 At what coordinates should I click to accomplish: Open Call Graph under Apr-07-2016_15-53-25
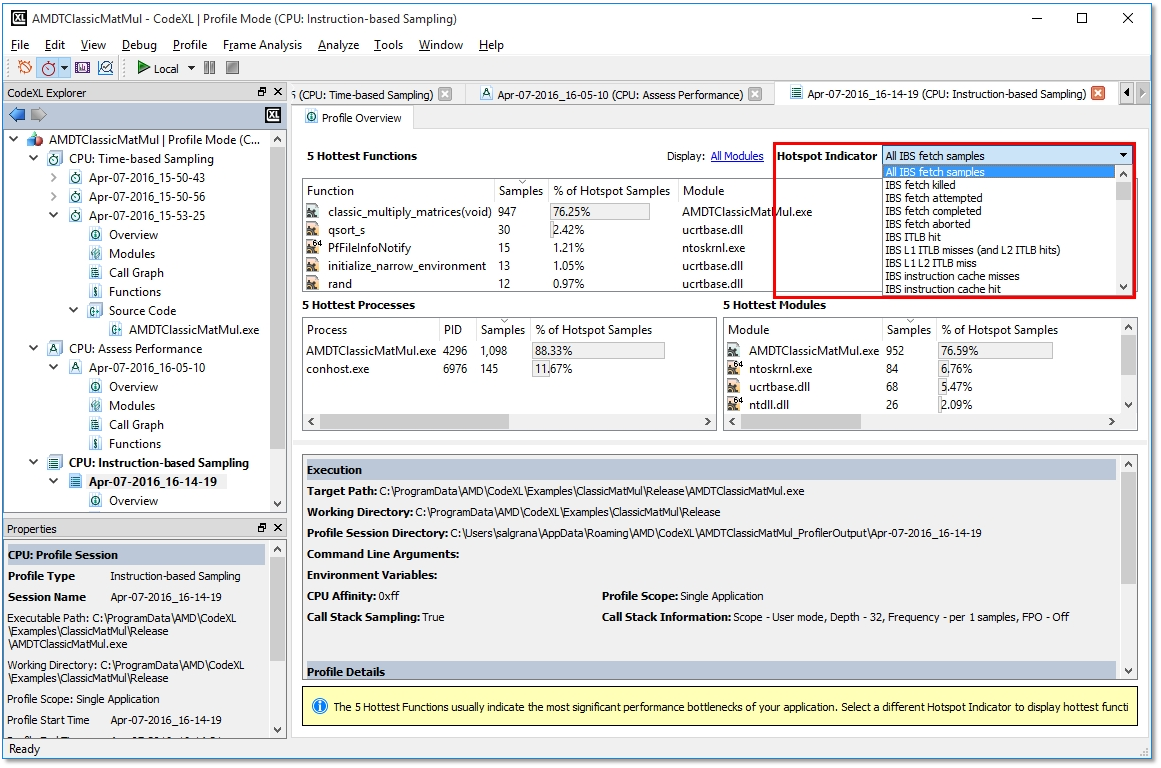tap(136, 273)
